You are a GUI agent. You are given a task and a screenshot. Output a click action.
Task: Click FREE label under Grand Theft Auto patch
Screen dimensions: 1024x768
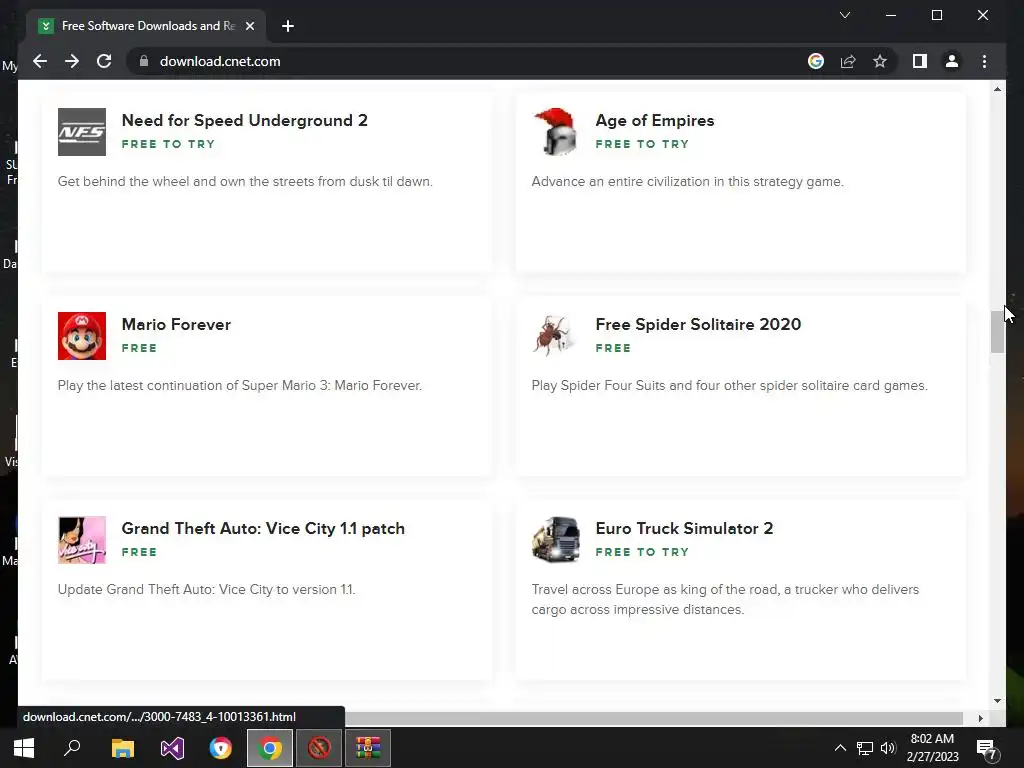pos(139,552)
